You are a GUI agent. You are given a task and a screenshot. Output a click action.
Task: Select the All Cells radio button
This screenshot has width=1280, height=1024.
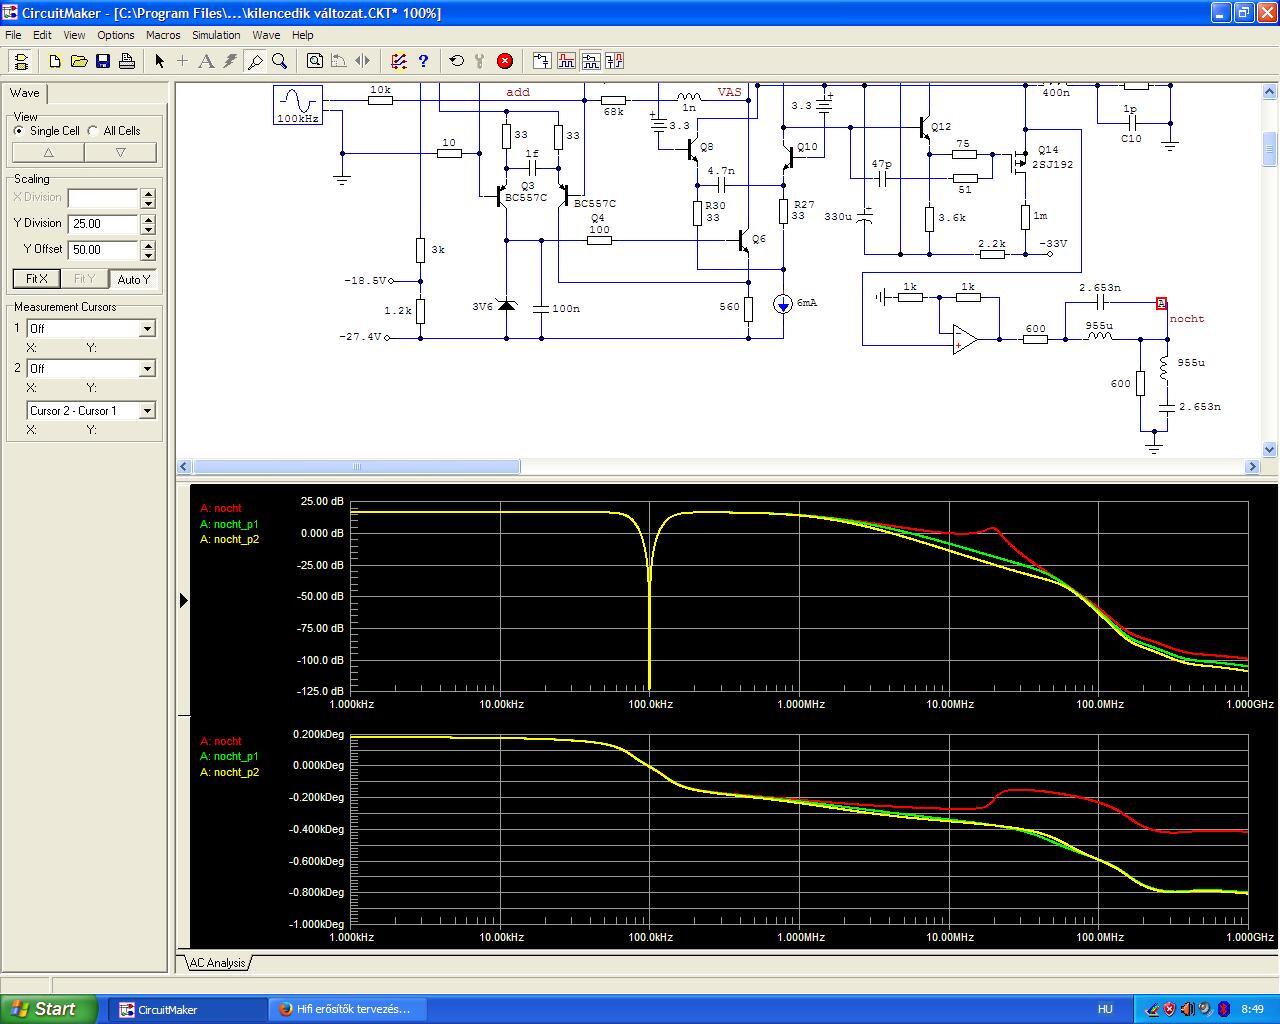tap(93, 131)
